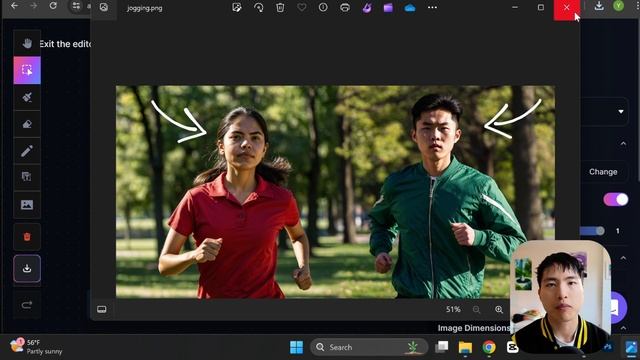Click the jogging photo in the Photos viewer

pos(335,191)
